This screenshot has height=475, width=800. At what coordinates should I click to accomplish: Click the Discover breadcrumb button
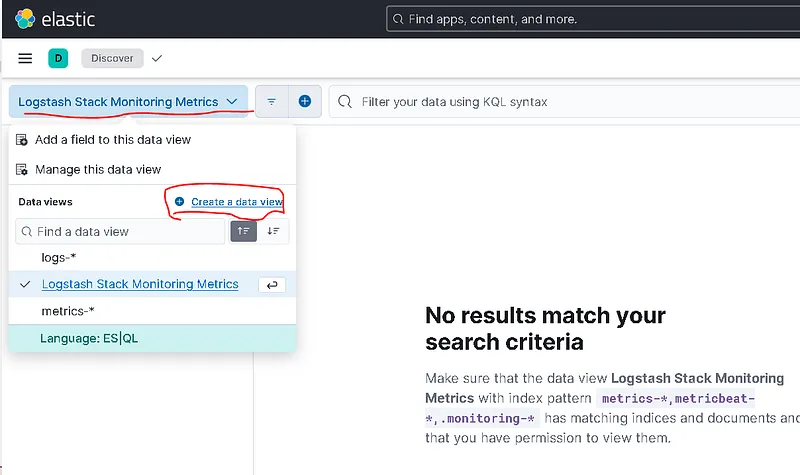(x=112, y=58)
